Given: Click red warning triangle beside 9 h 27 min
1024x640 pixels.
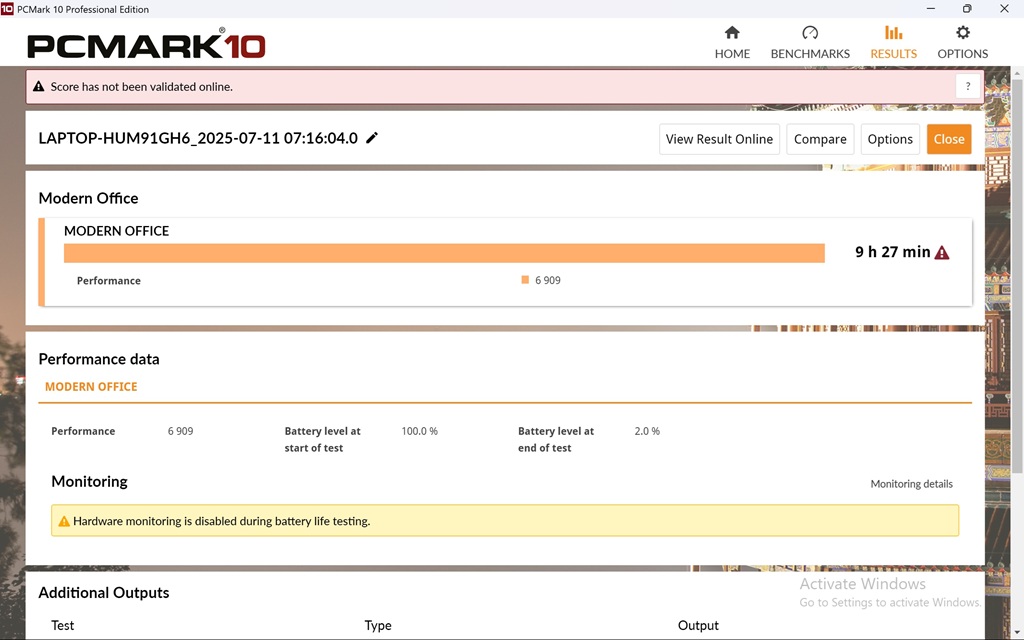Looking at the screenshot, I should click(942, 253).
